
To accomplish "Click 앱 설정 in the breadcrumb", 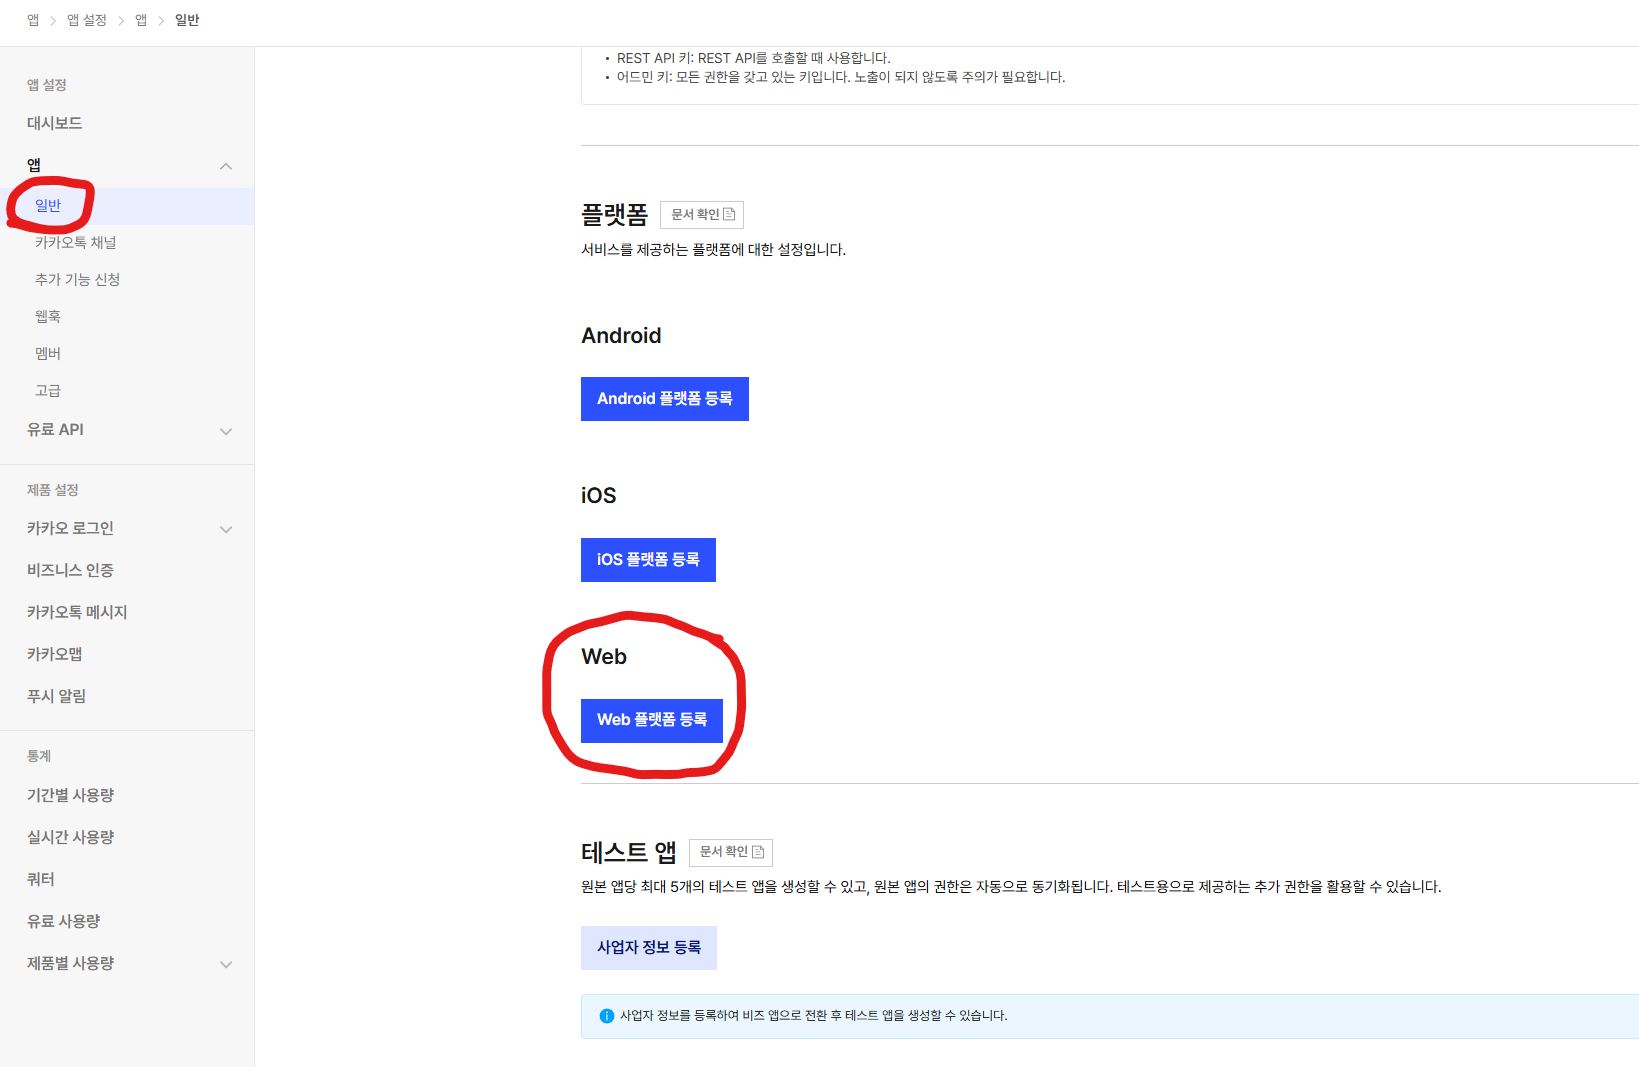I will [87, 20].
